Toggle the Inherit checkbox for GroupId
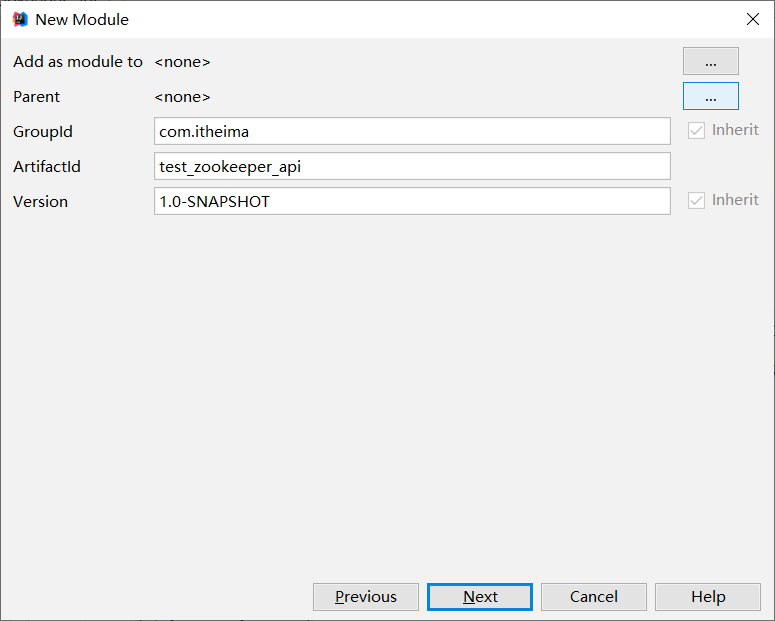This screenshot has width=775, height=621. pos(697,131)
